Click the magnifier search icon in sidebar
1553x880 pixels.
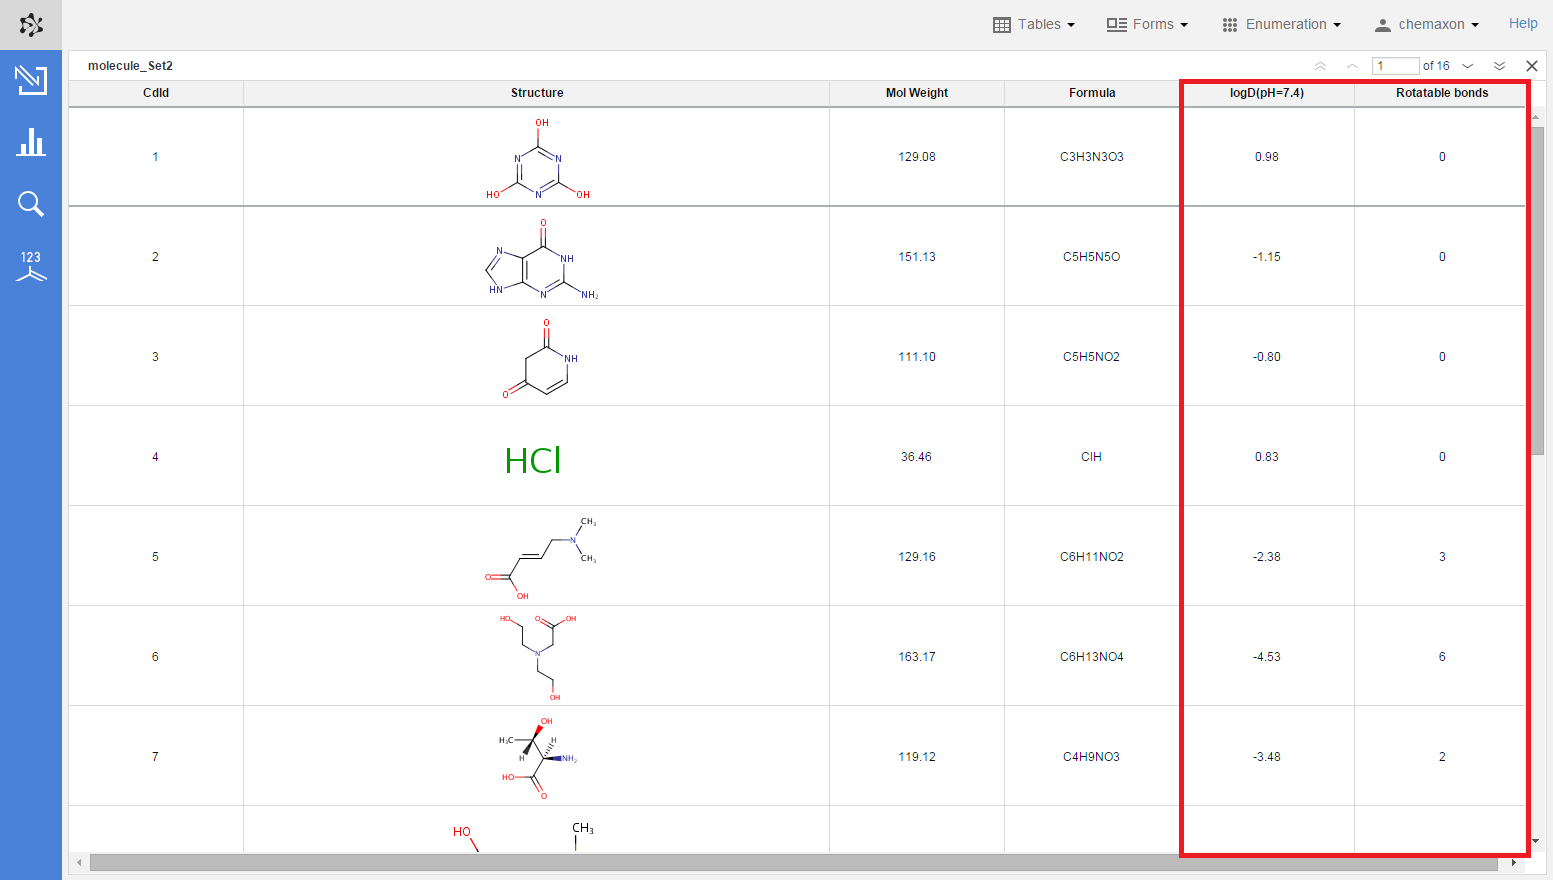point(31,204)
